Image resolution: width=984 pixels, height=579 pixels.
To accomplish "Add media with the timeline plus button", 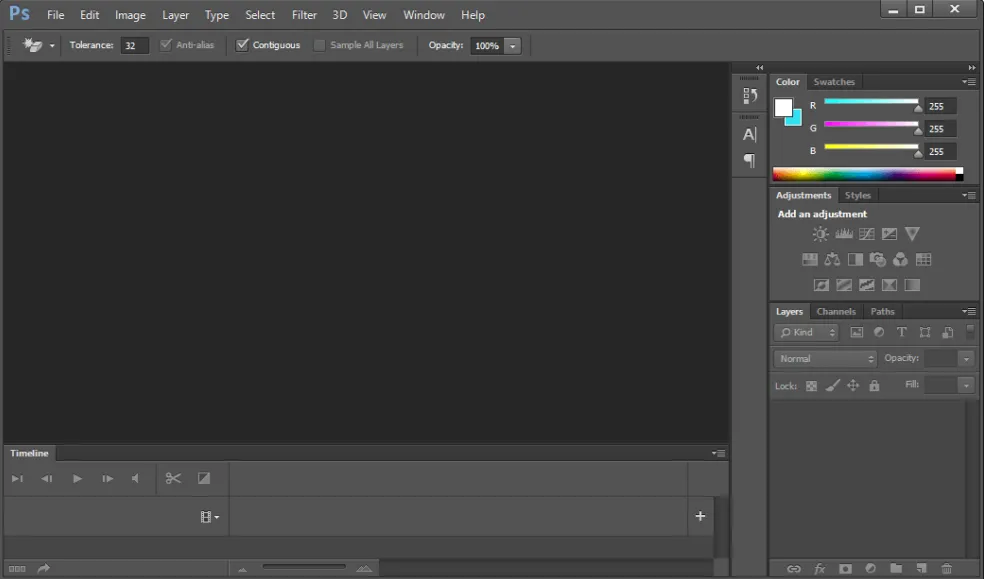I will (700, 516).
